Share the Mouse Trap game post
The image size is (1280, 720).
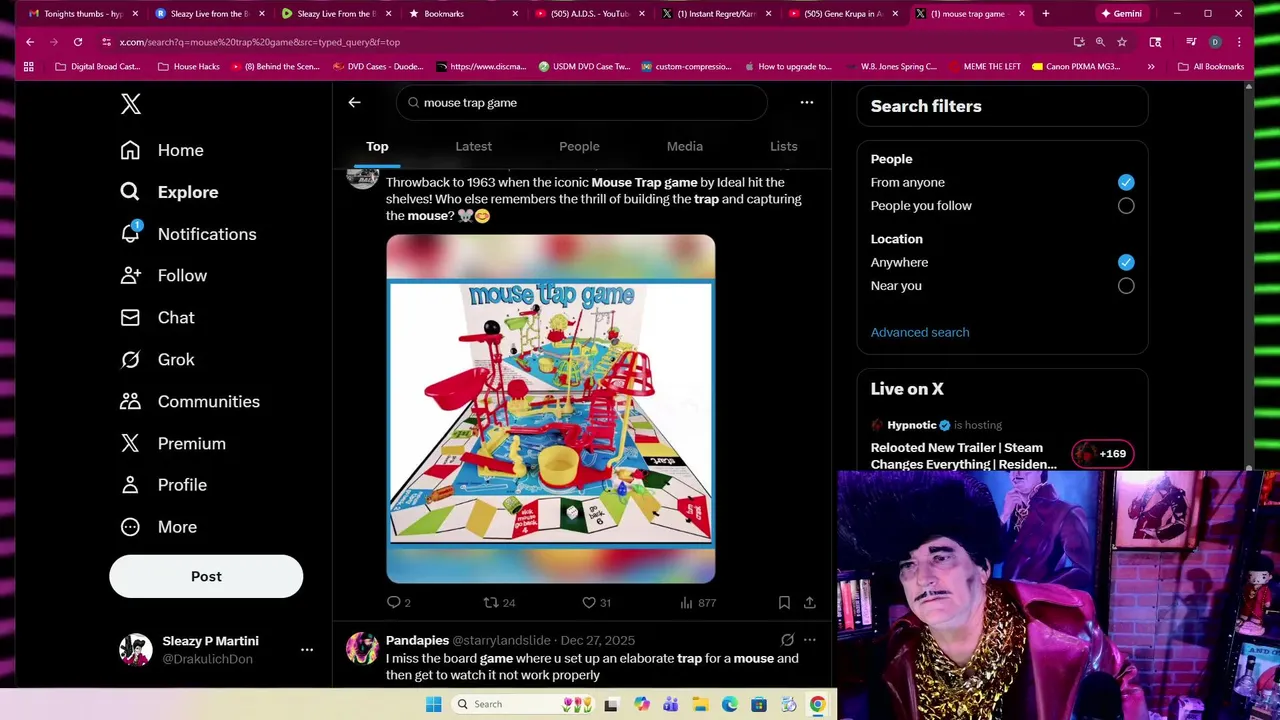pos(810,602)
